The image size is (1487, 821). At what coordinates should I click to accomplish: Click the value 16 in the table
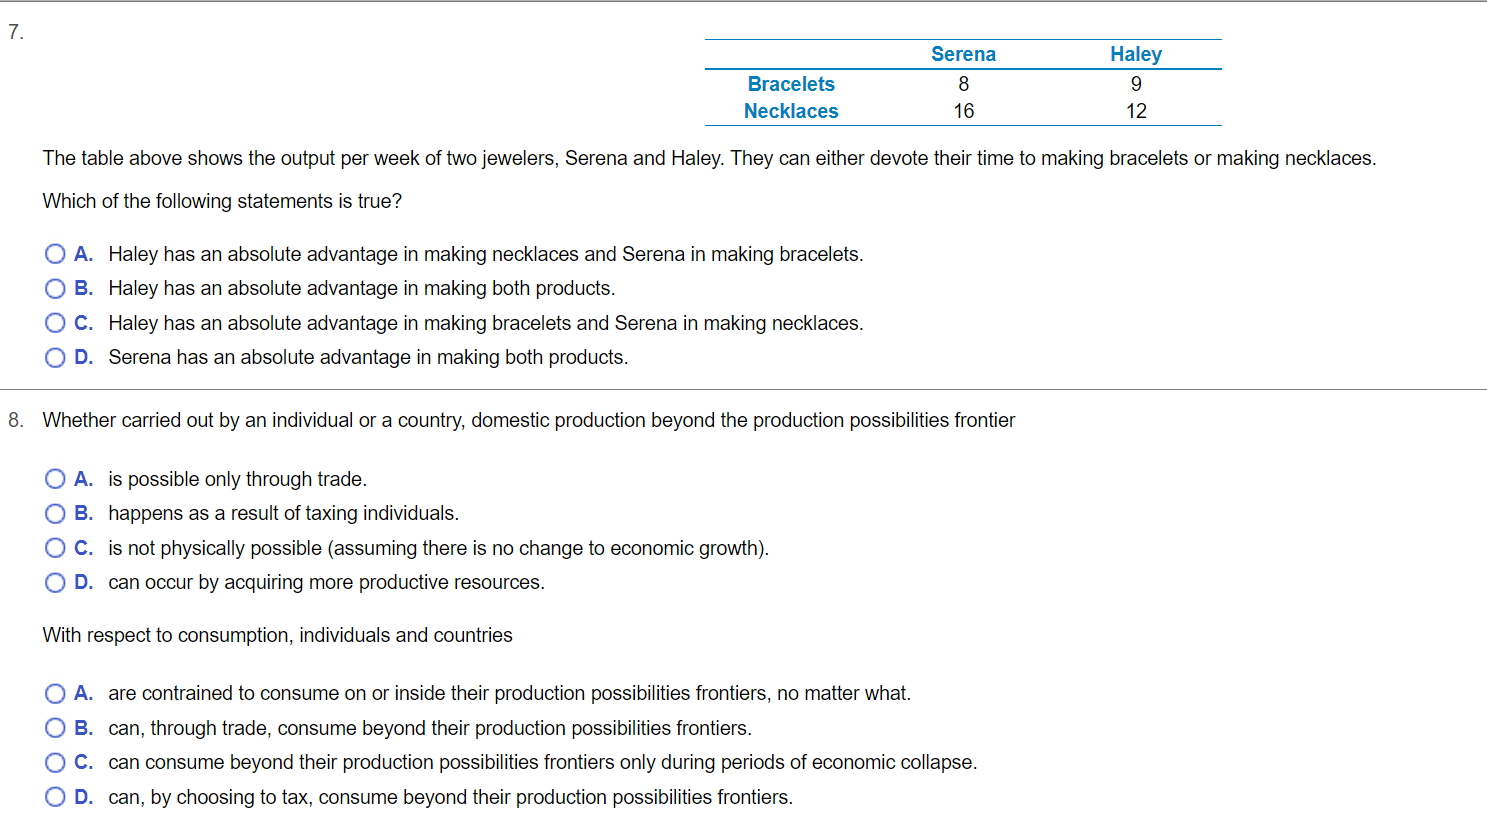[963, 111]
